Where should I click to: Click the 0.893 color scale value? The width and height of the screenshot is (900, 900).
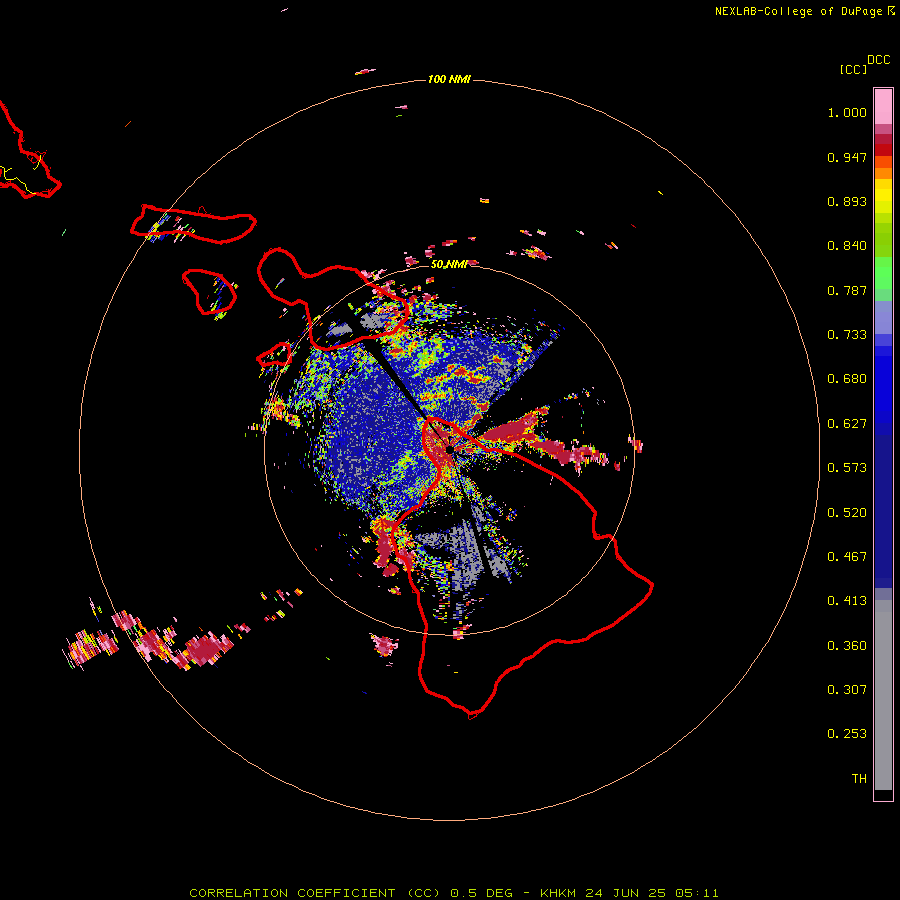[x=847, y=201]
